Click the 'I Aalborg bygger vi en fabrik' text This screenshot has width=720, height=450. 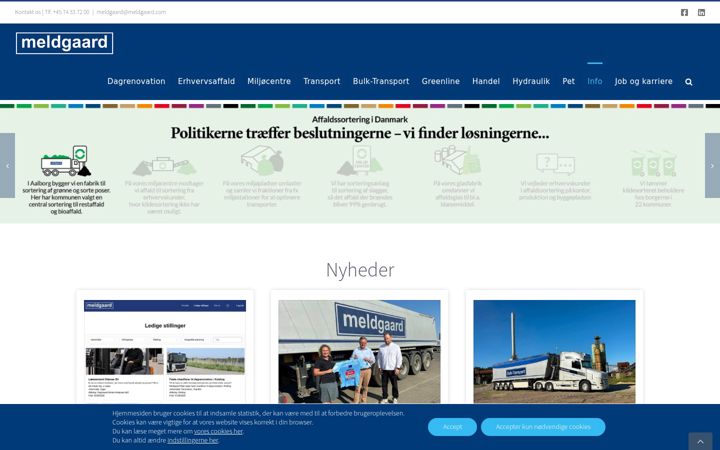66,197
